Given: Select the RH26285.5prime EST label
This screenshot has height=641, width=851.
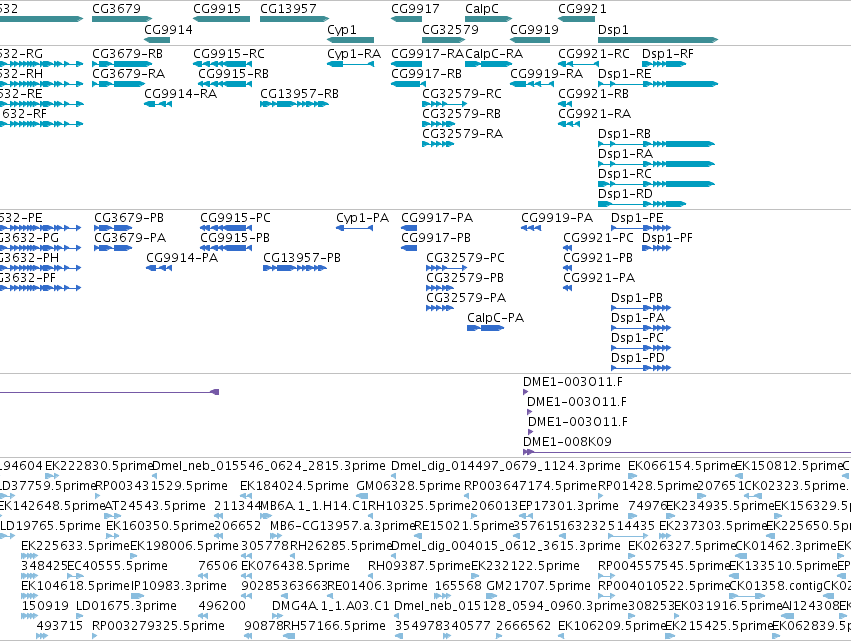Looking at the screenshot, I should (341, 546).
